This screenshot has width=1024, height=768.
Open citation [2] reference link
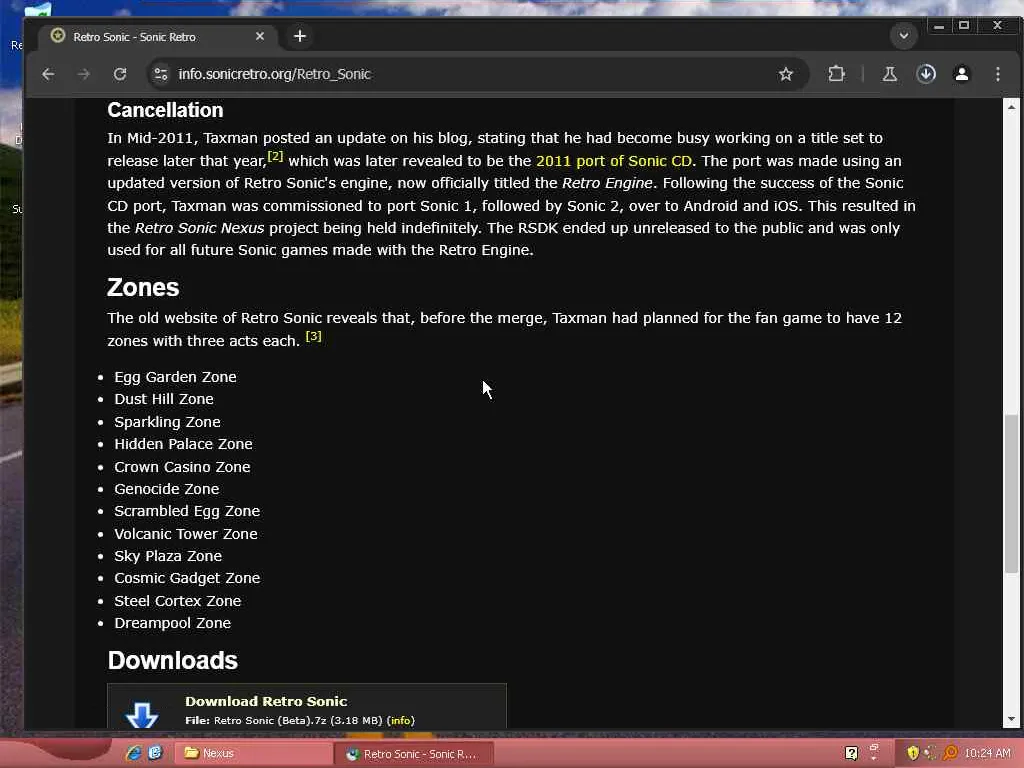tap(275, 156)
